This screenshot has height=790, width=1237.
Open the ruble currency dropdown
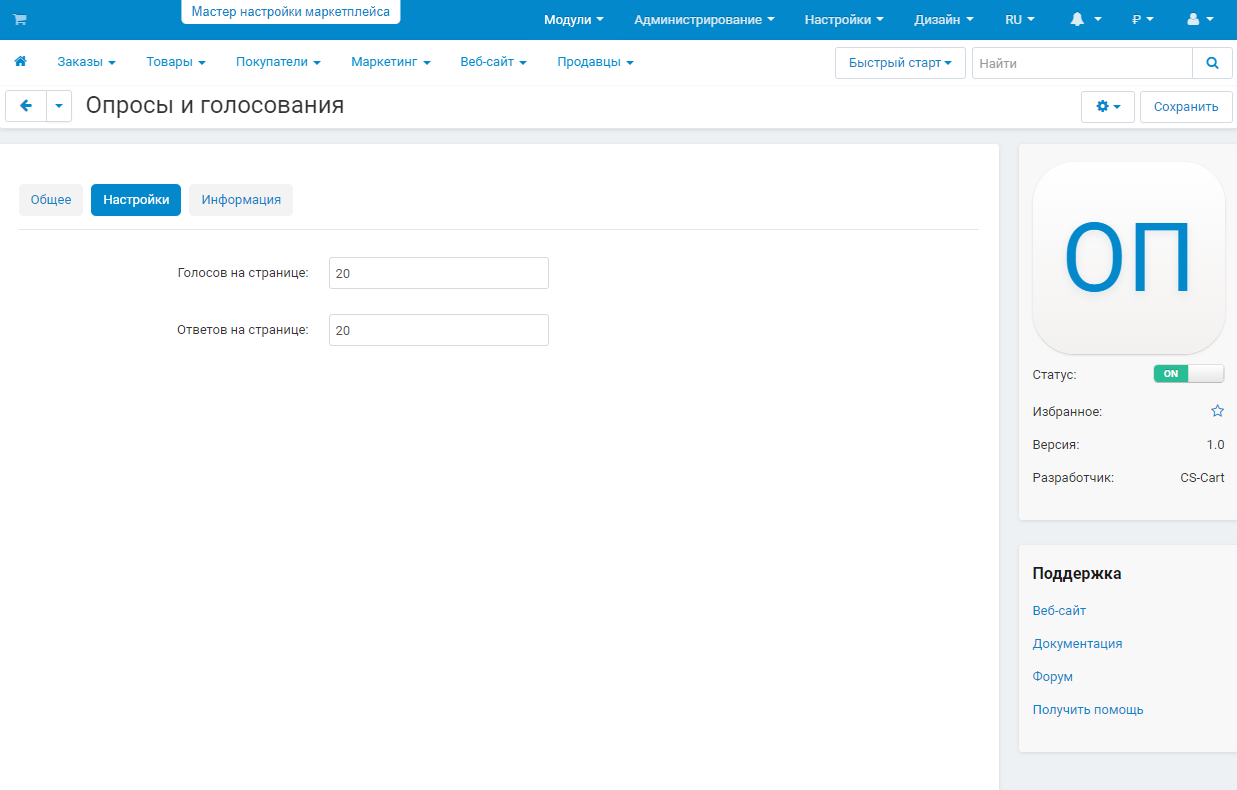click(x=1142, y=19)
